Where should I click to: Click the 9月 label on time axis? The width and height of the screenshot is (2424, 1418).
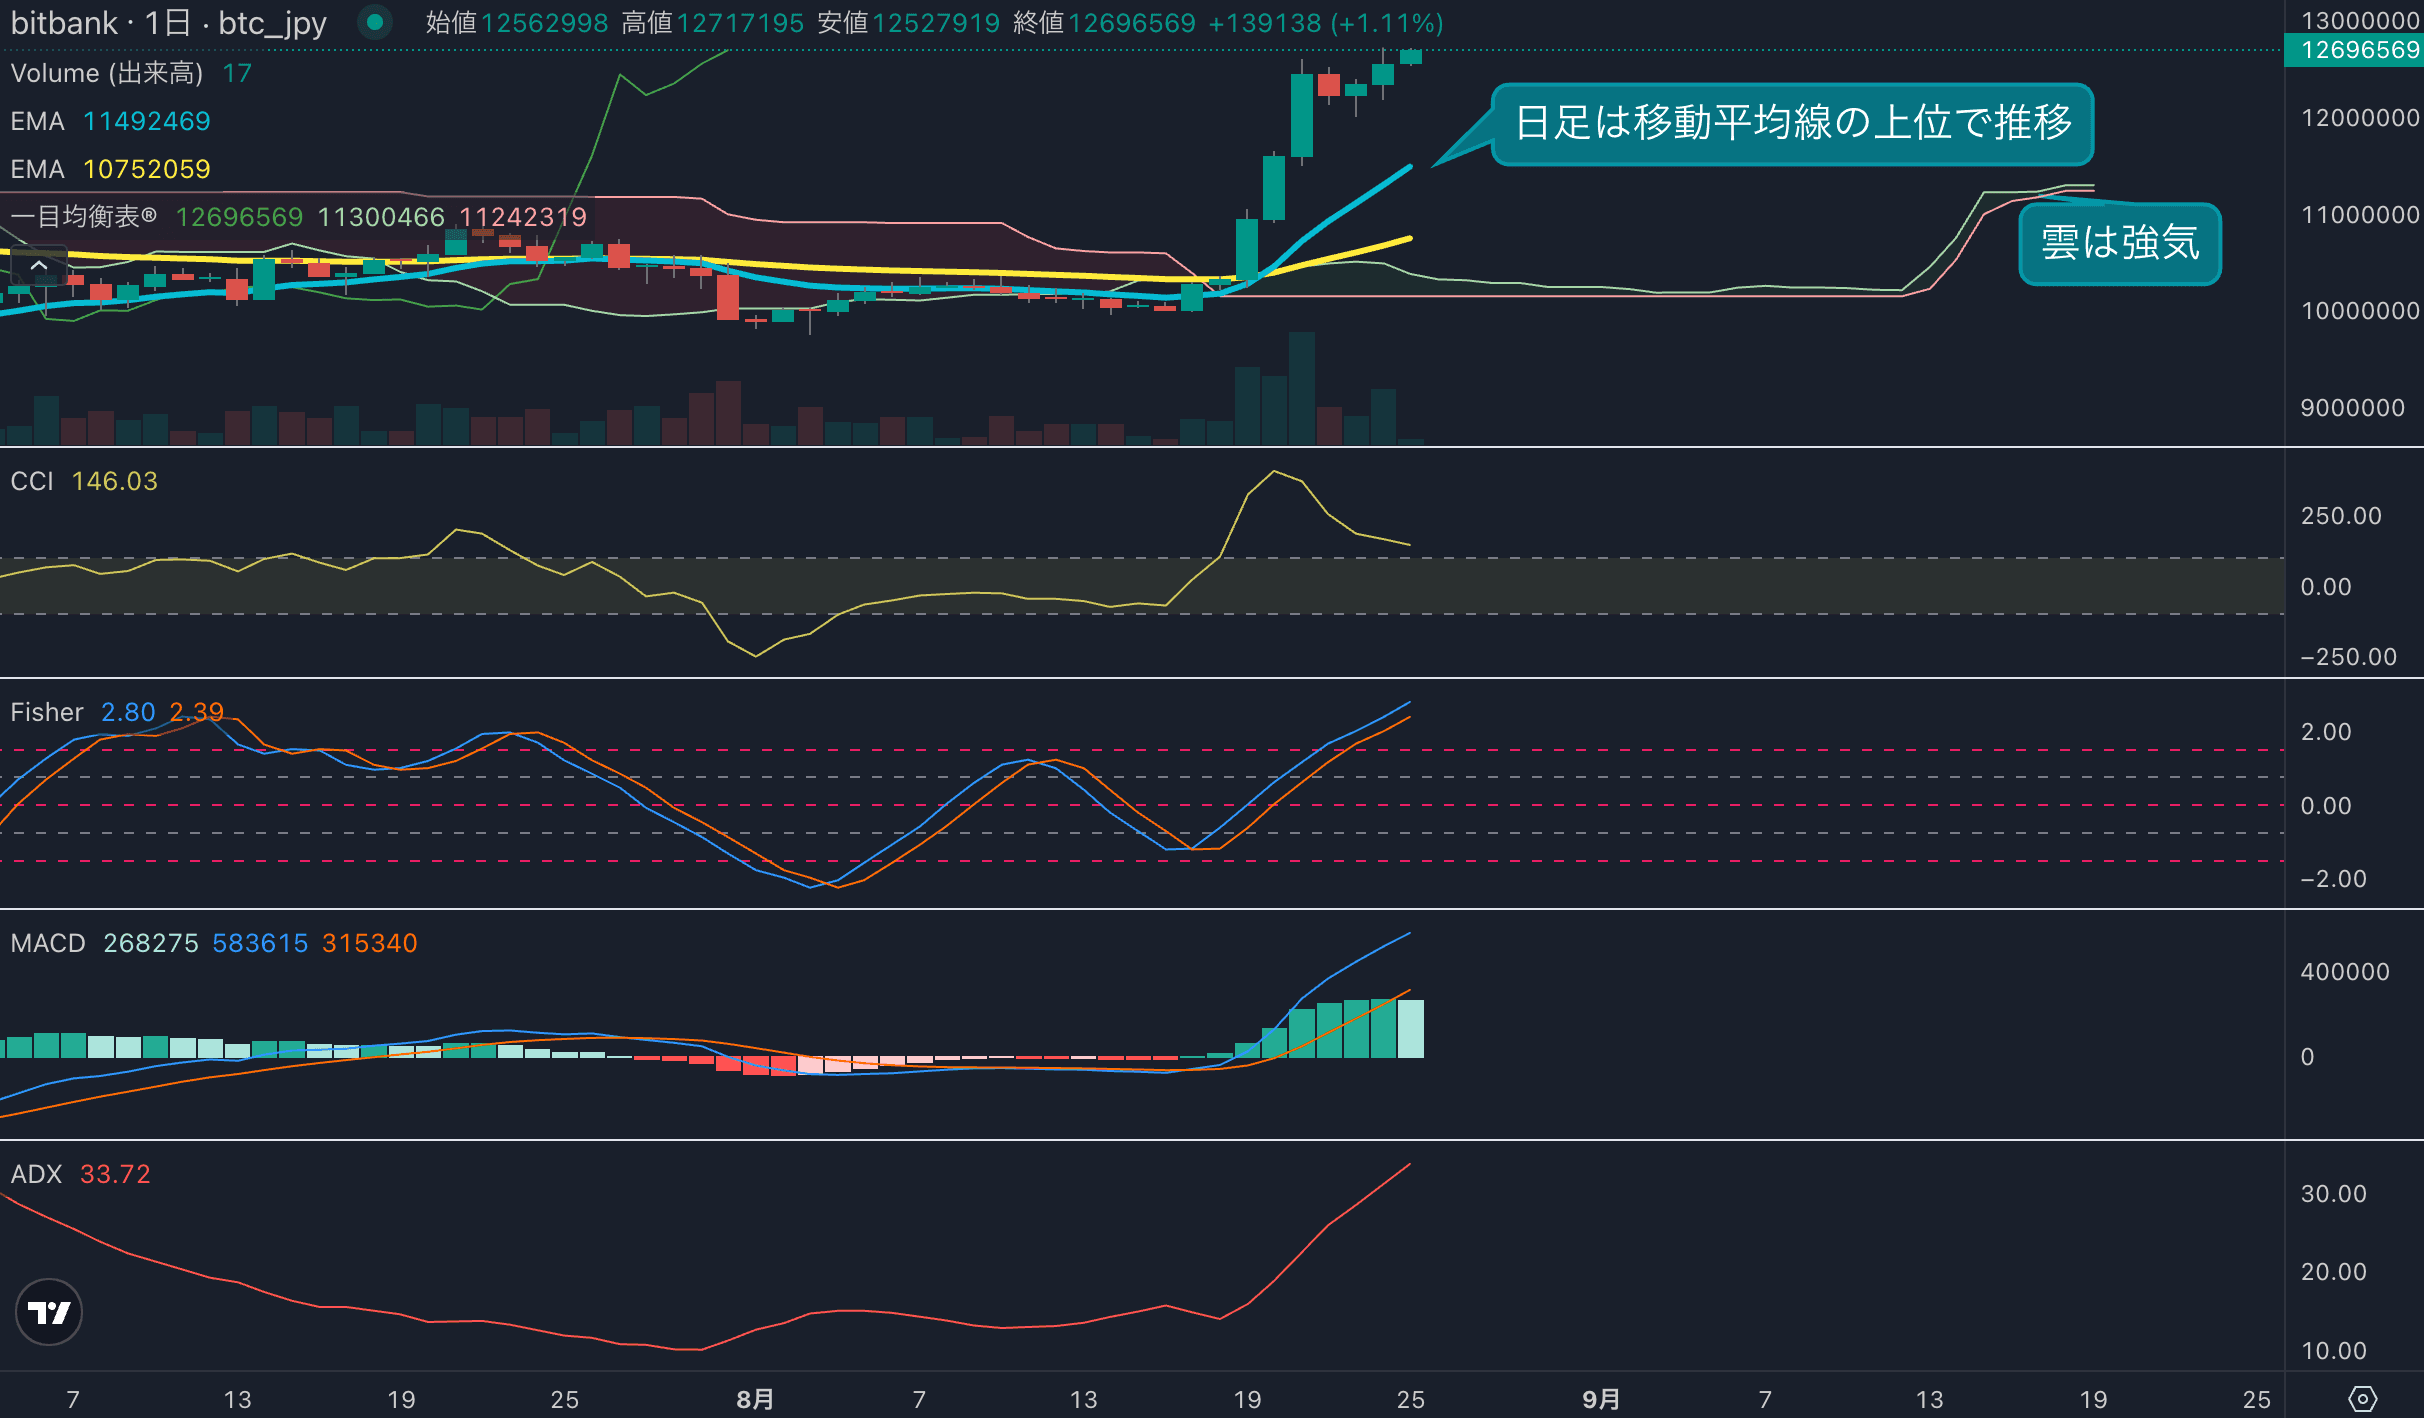pyautogui.click(x=1601, y=1399)
